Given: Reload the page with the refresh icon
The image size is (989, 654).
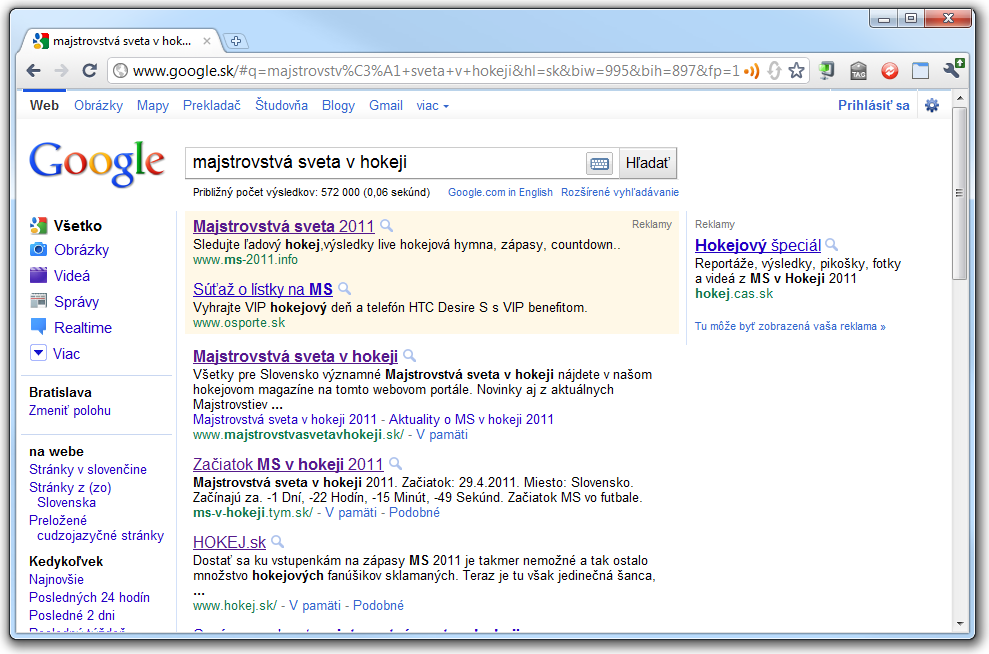Looking at the screenshot, I should (x=89, y=71).
